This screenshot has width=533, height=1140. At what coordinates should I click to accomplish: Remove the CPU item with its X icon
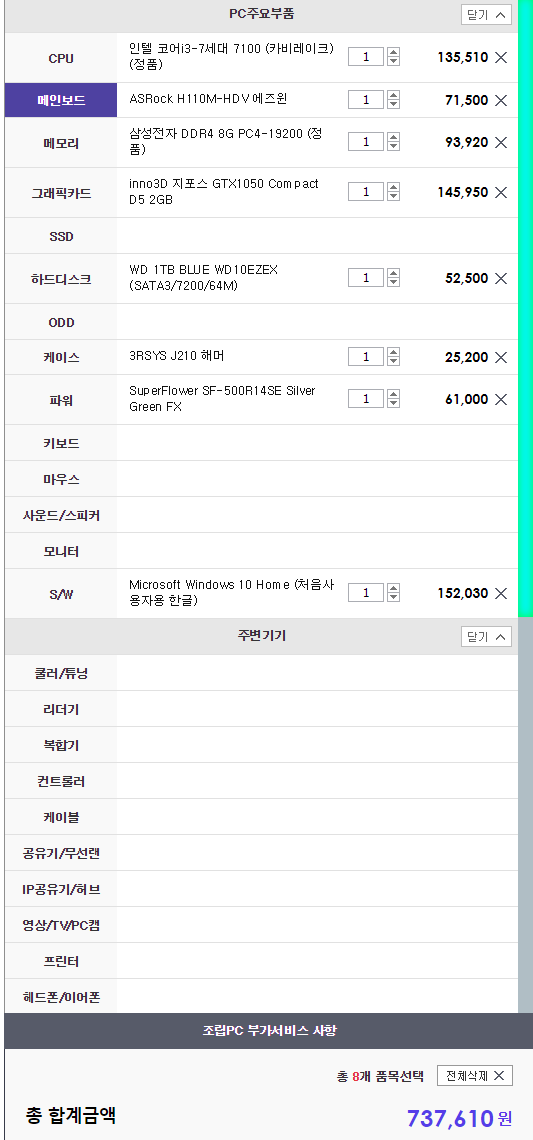tap(501, 57)
